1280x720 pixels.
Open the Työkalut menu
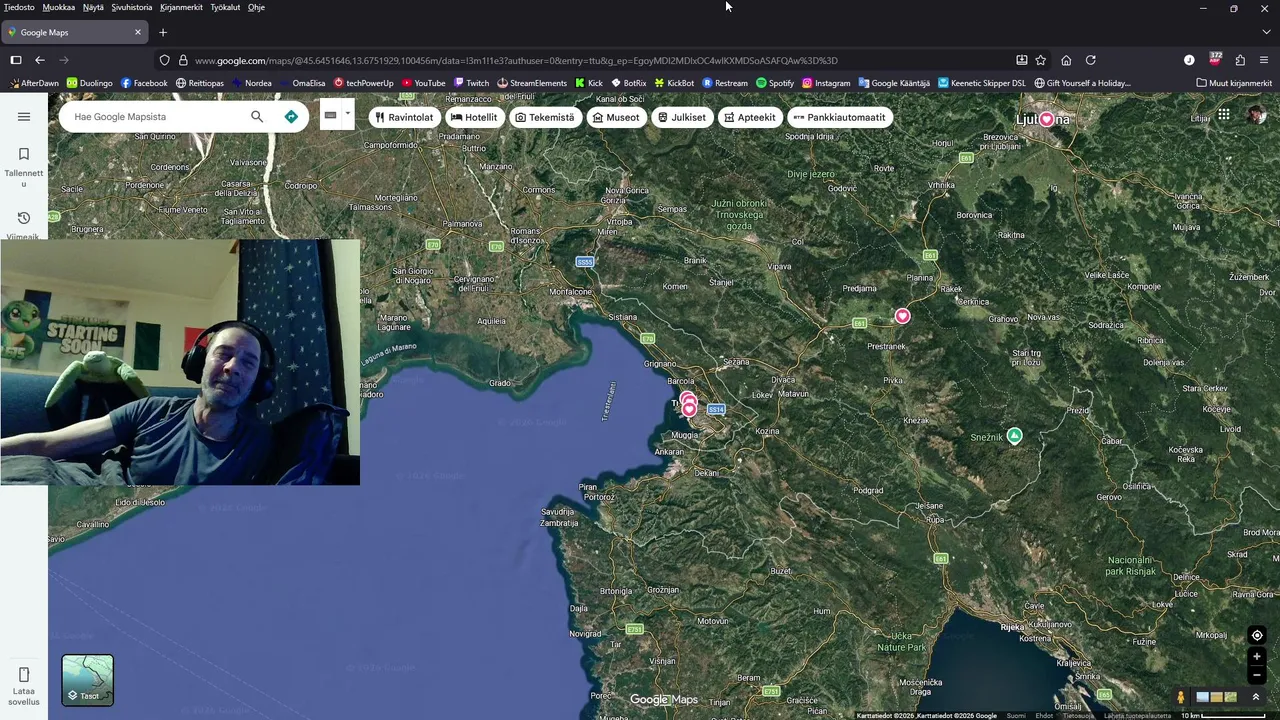[x=225, y=7]
